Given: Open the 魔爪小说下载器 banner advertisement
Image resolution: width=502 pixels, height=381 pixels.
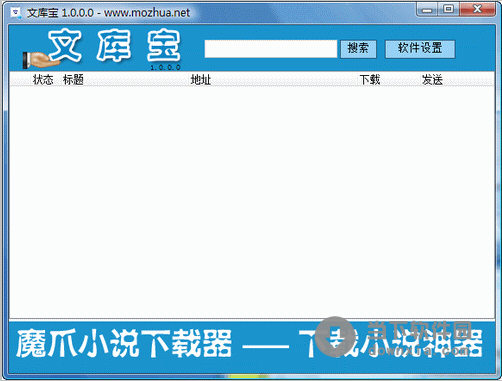Looking at the screenshot, I should [252, 347].
